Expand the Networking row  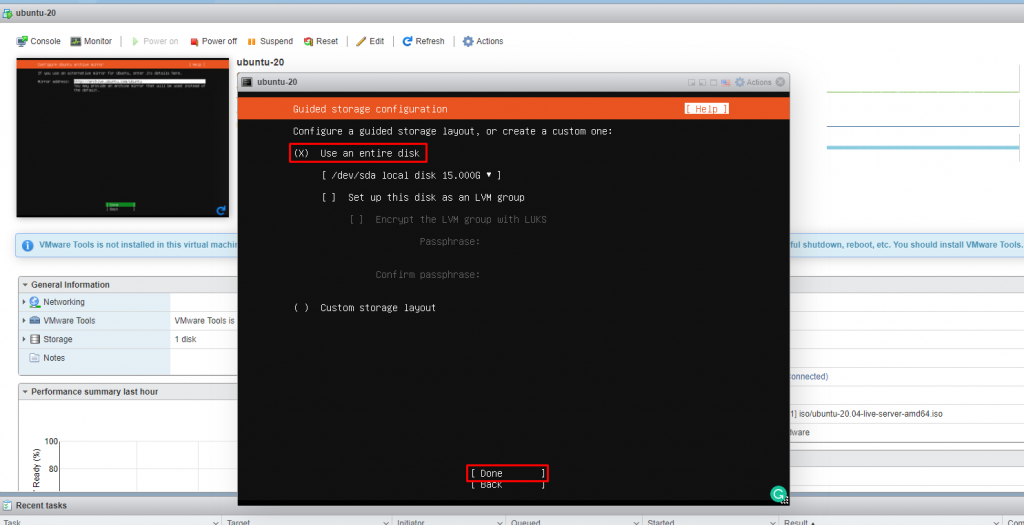[24, 302]
